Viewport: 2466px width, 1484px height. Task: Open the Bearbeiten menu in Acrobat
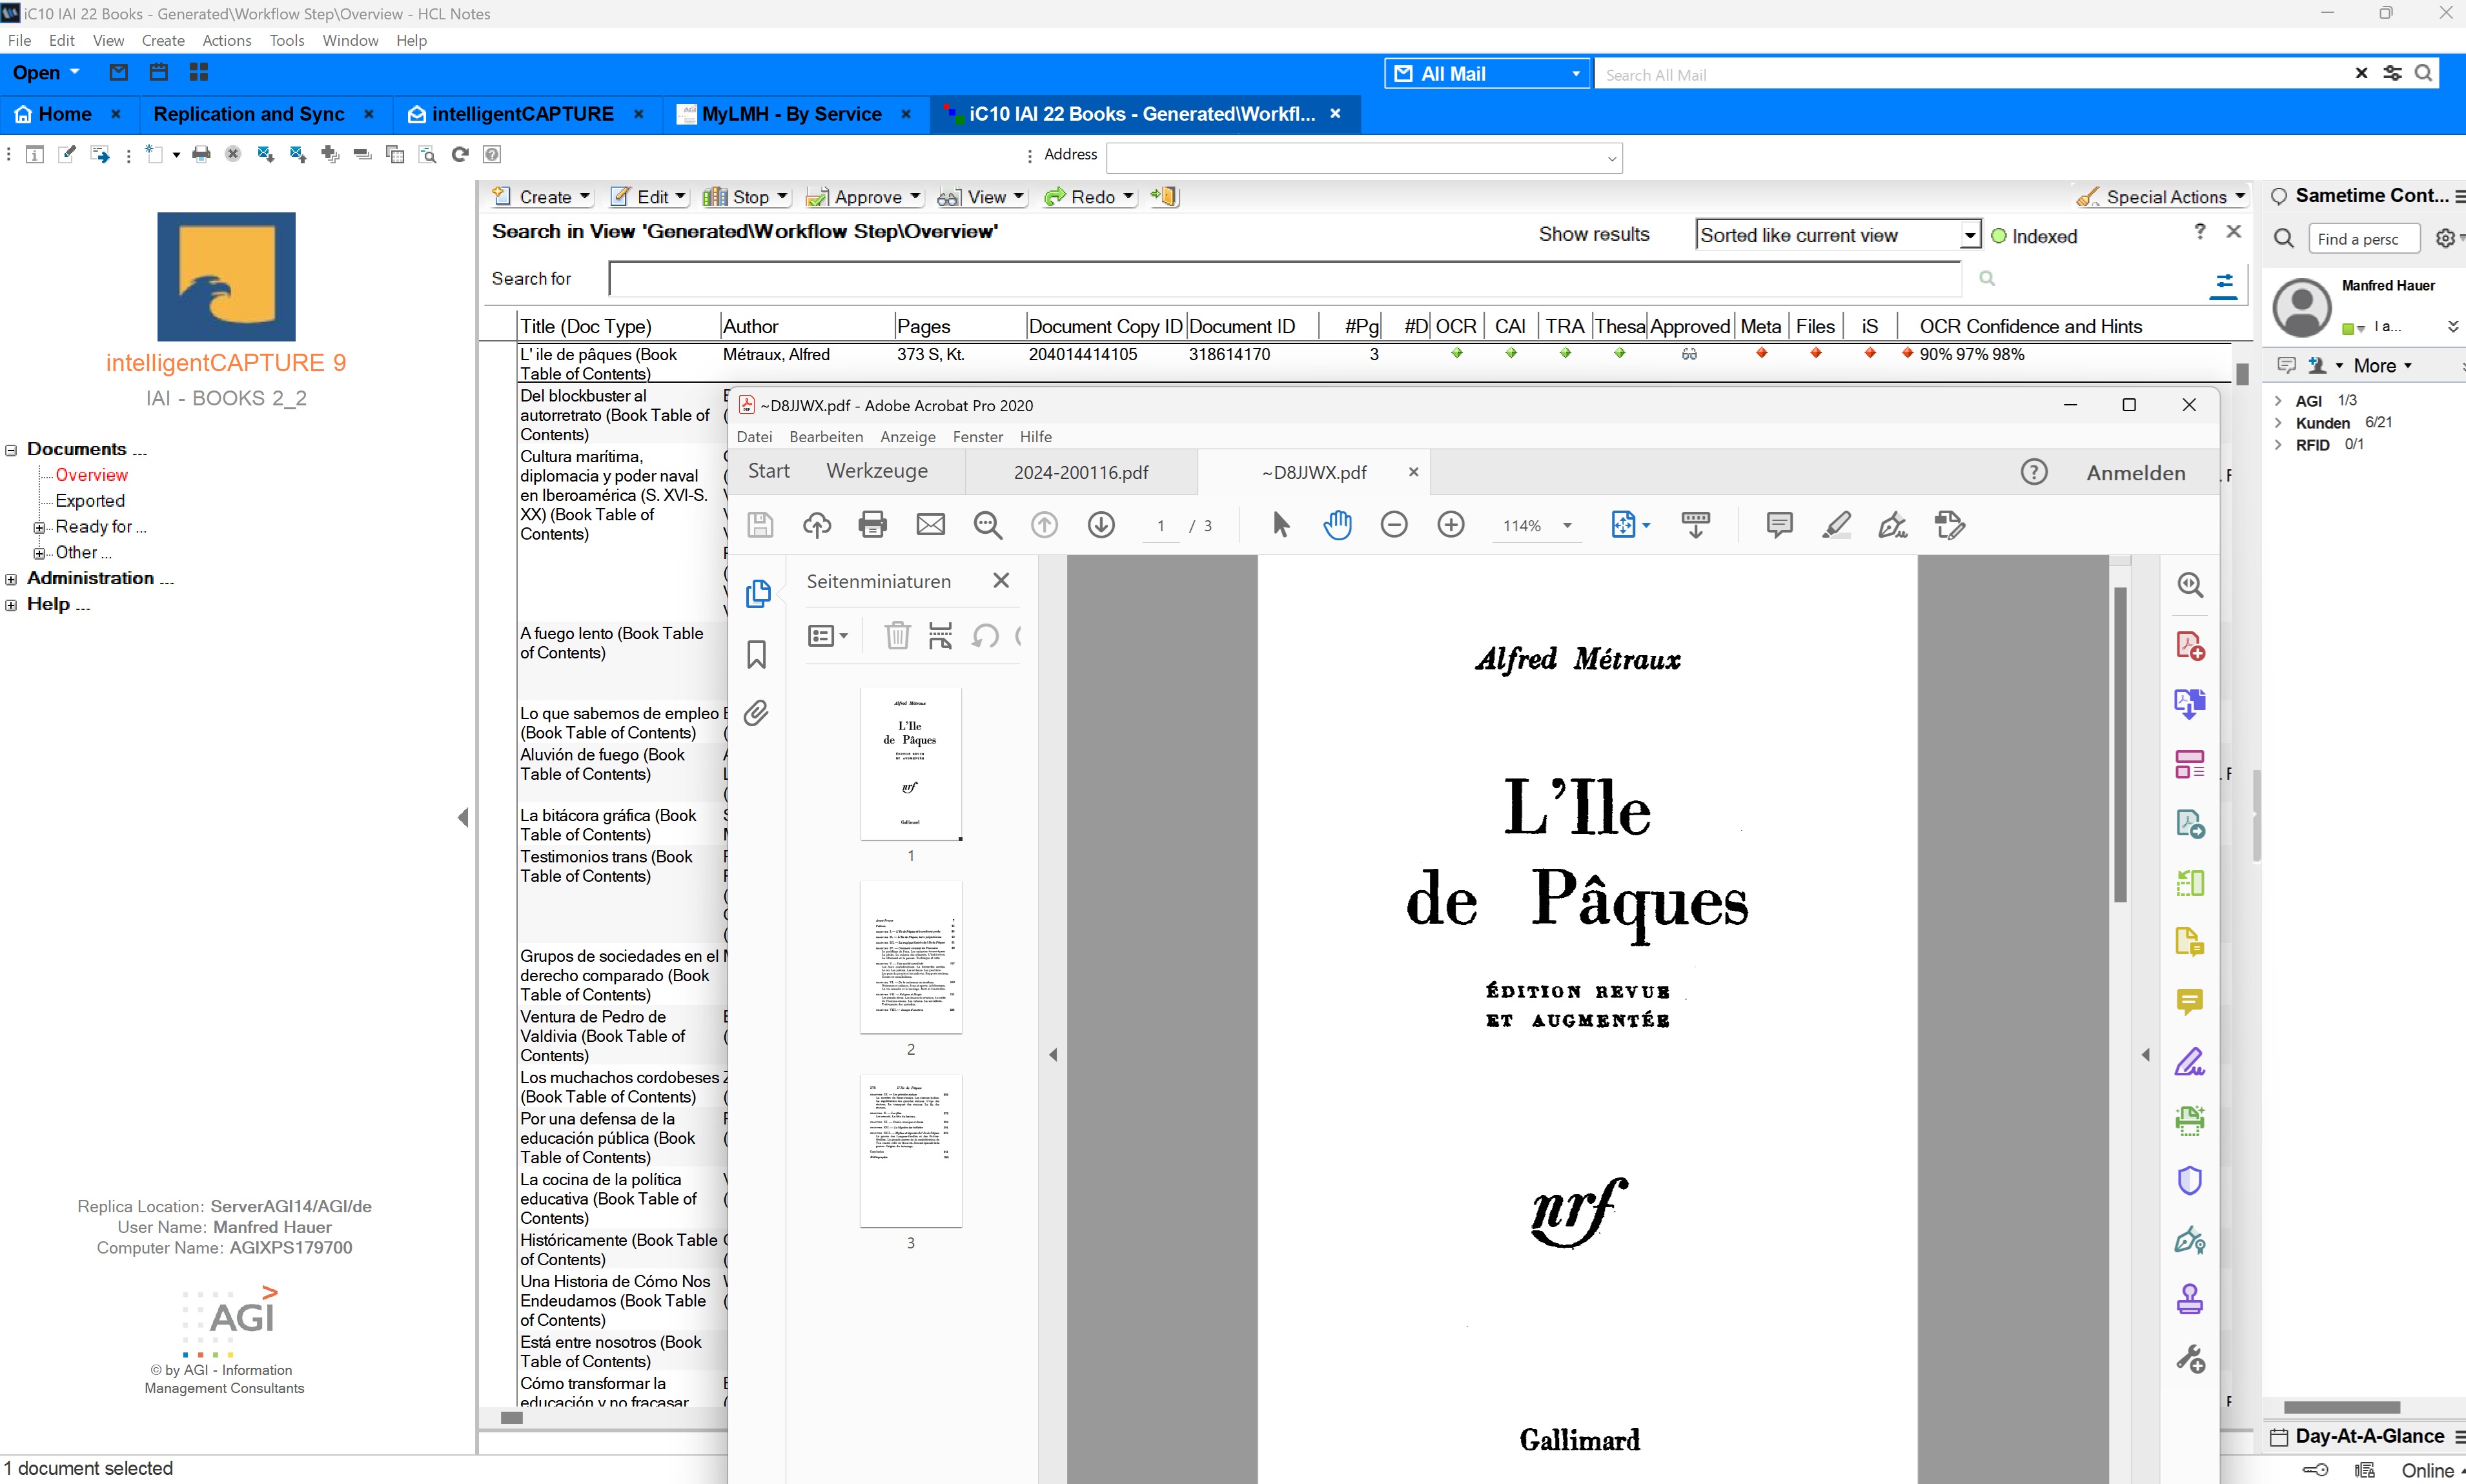[x=826, y=437]
